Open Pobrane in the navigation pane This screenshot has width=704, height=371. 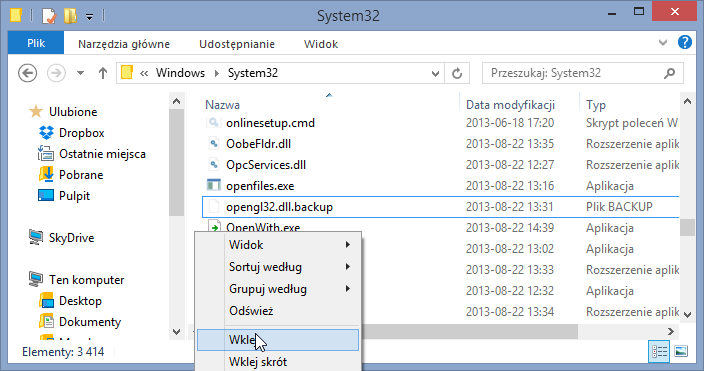[x=81, y=175]
